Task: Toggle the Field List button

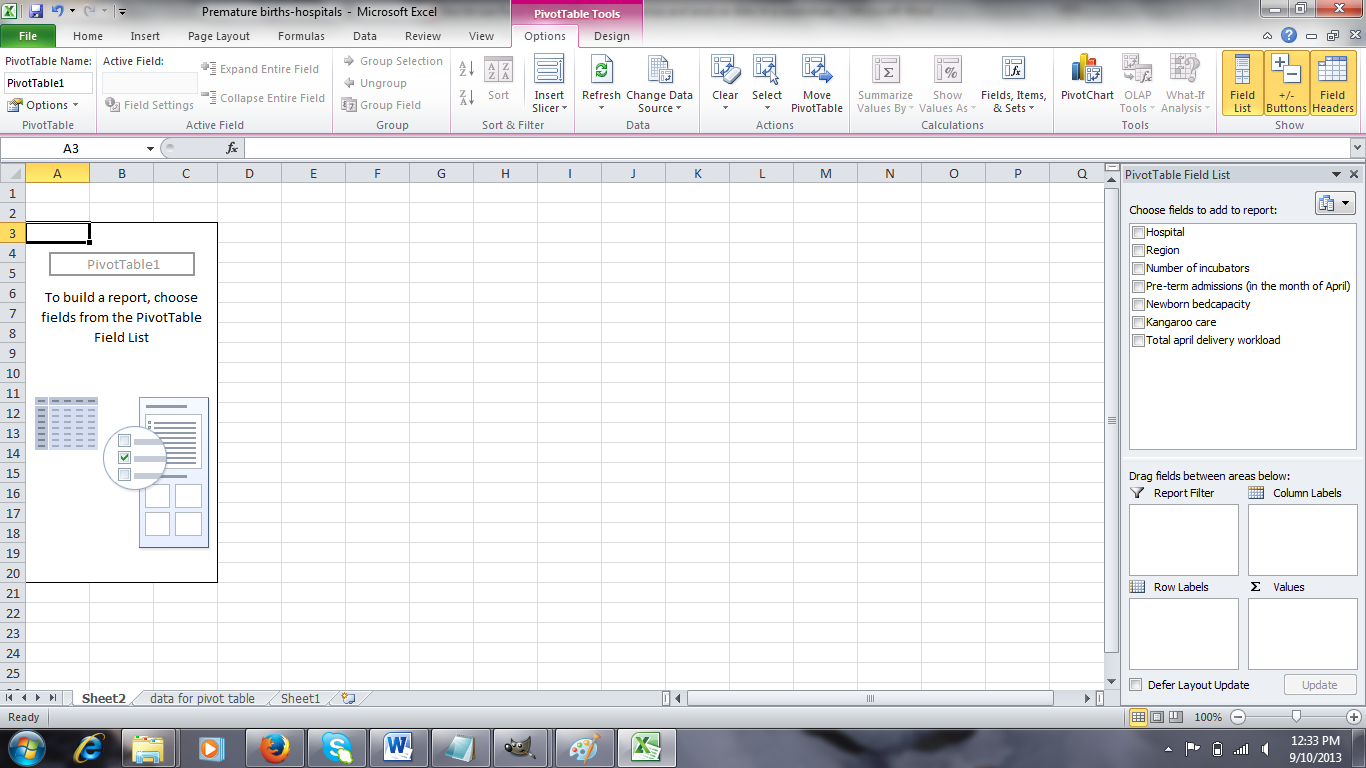Action: tap(1242, 84)
